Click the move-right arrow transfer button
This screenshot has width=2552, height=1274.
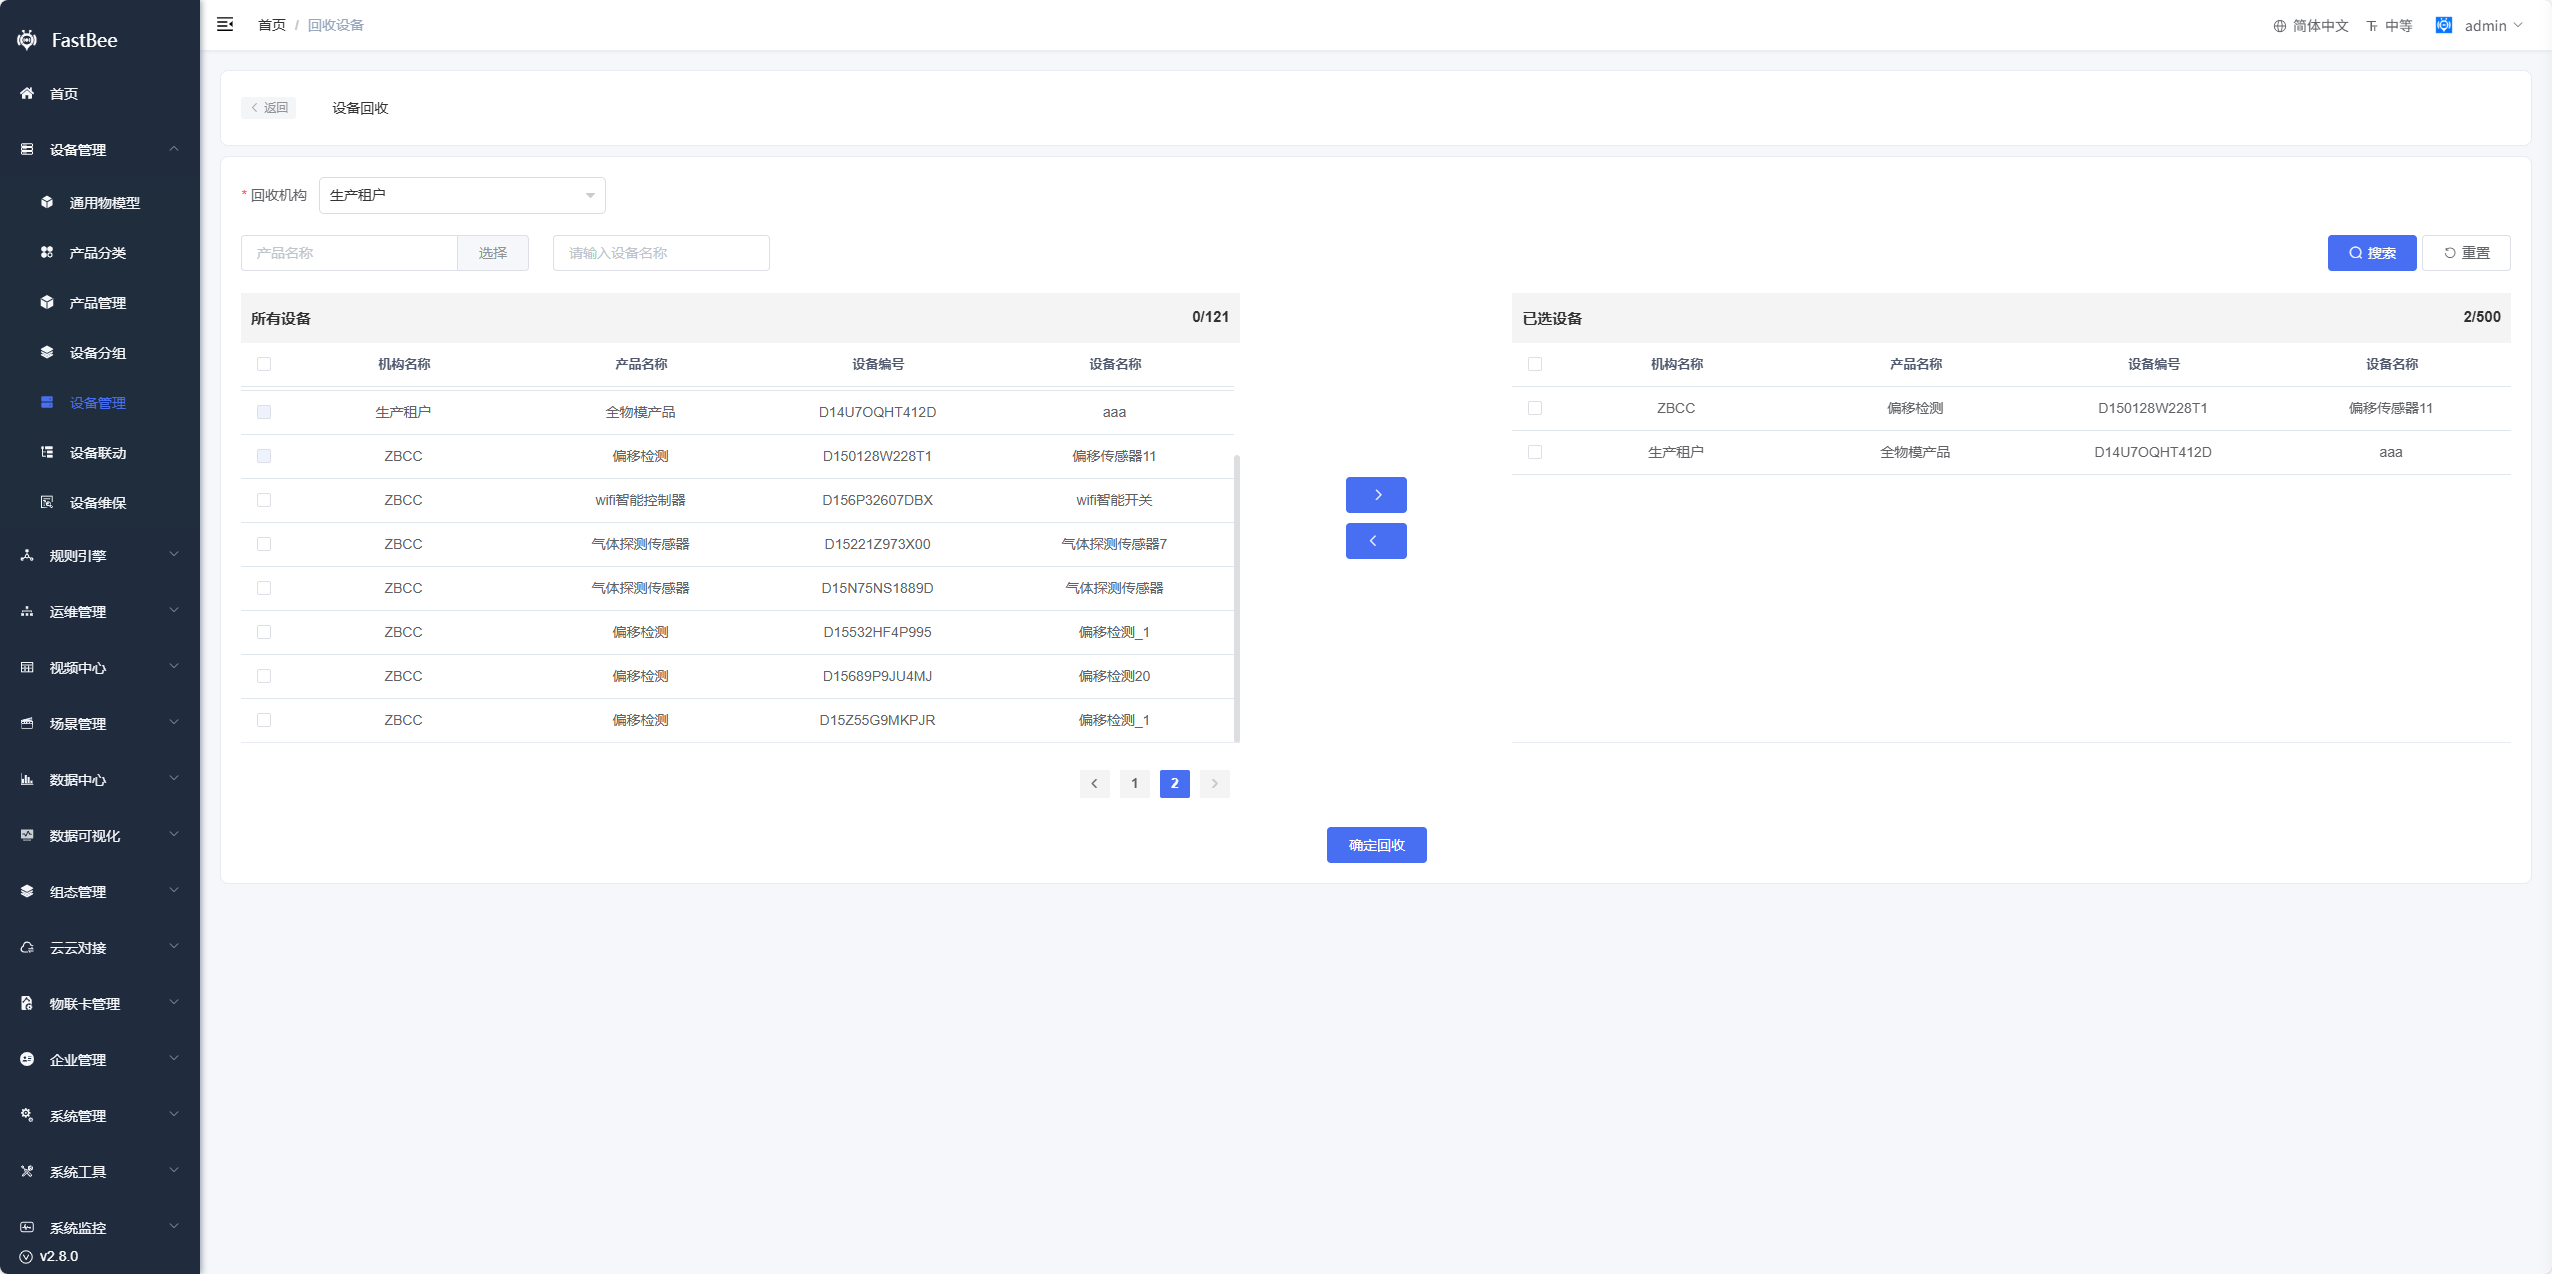click(1375, 495)
